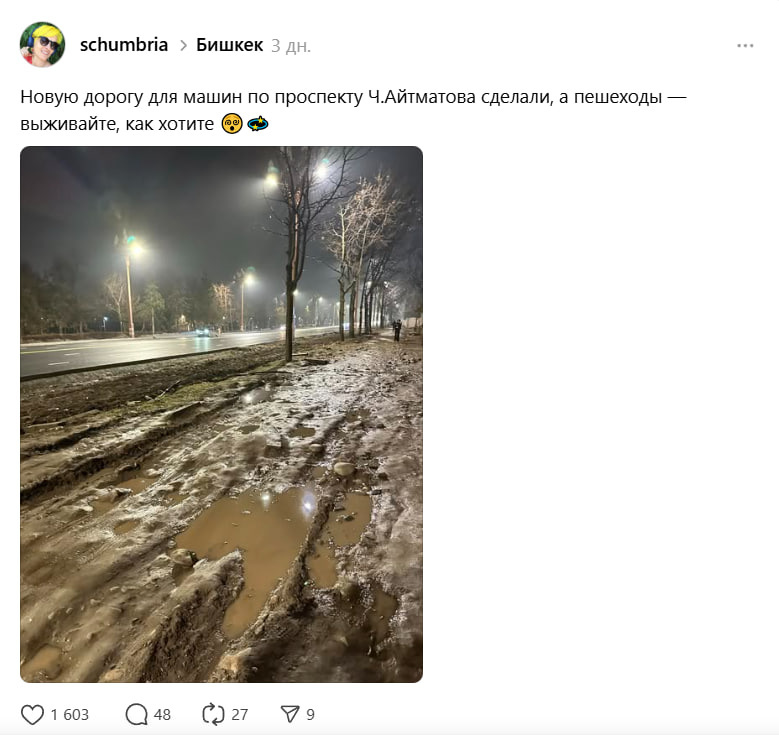Open the 48 replies count

(162, 715)
